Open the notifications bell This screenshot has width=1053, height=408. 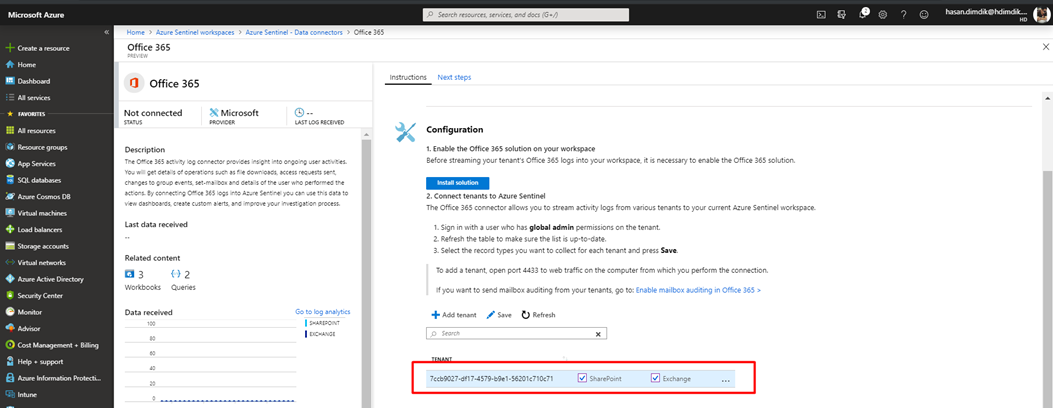pyautogui.click(x=863, y=14)
